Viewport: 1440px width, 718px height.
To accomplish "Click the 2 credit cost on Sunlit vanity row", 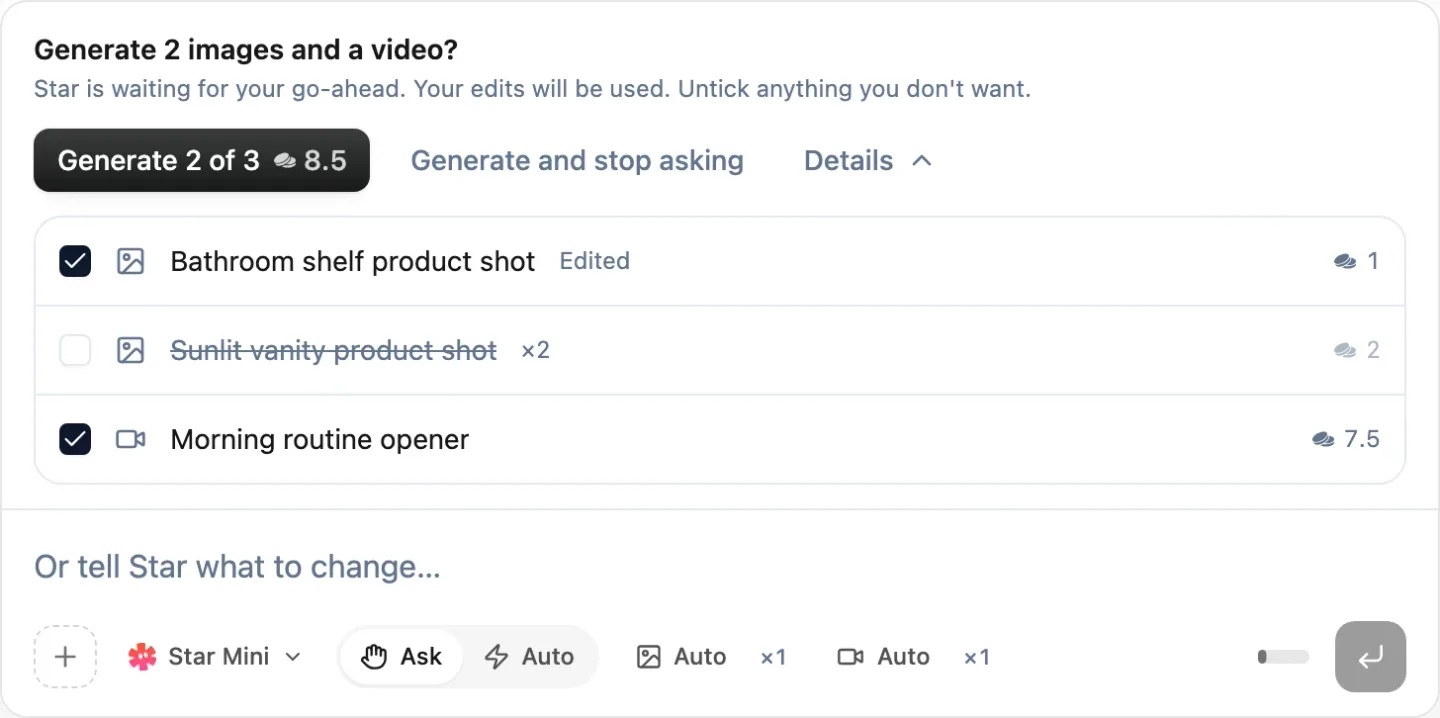I will pos(1357,350).
